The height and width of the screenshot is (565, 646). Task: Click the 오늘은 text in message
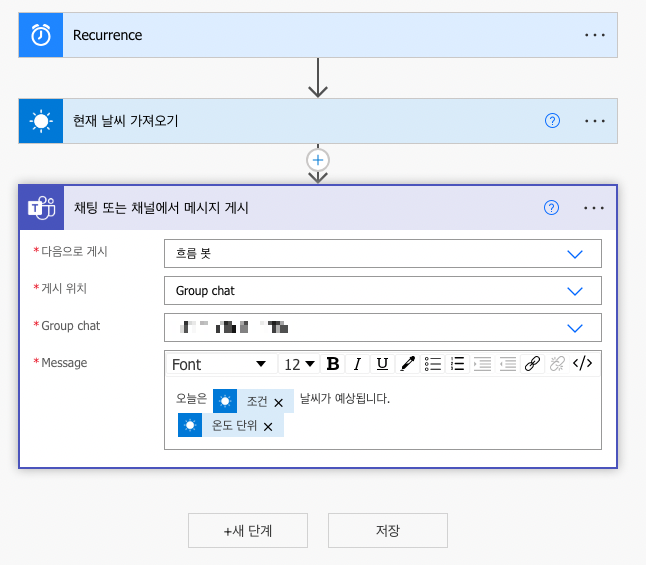[x=191, y=399]
